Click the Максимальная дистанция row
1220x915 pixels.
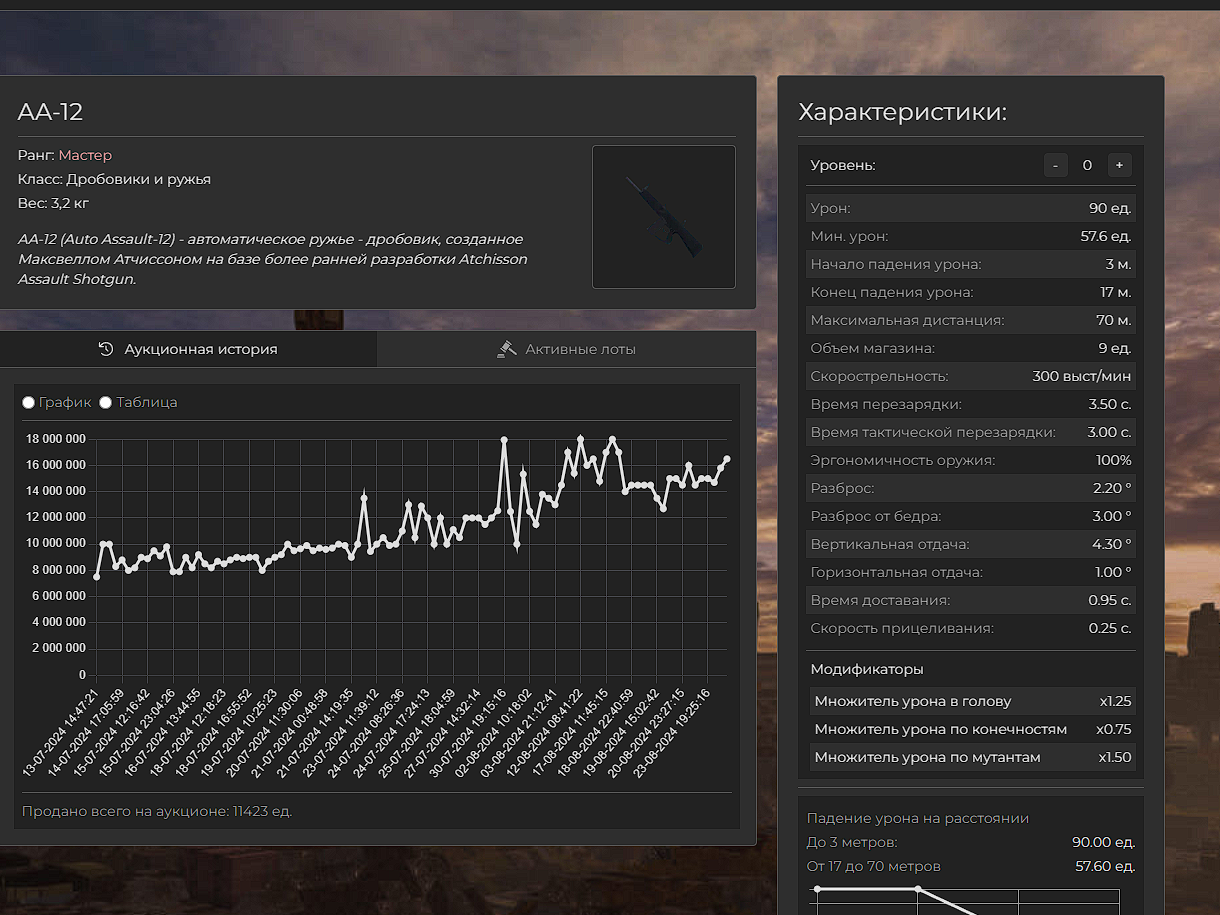[971, 320]
